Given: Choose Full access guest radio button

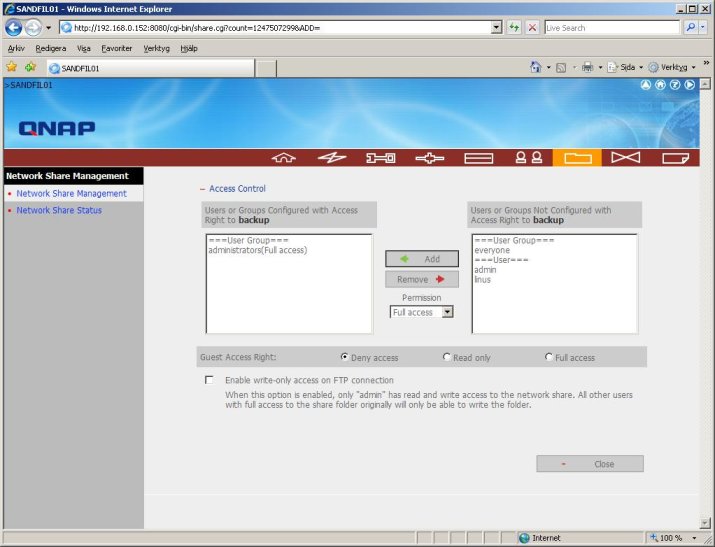Looking at the screenshot, I should (x=549, y=357).
